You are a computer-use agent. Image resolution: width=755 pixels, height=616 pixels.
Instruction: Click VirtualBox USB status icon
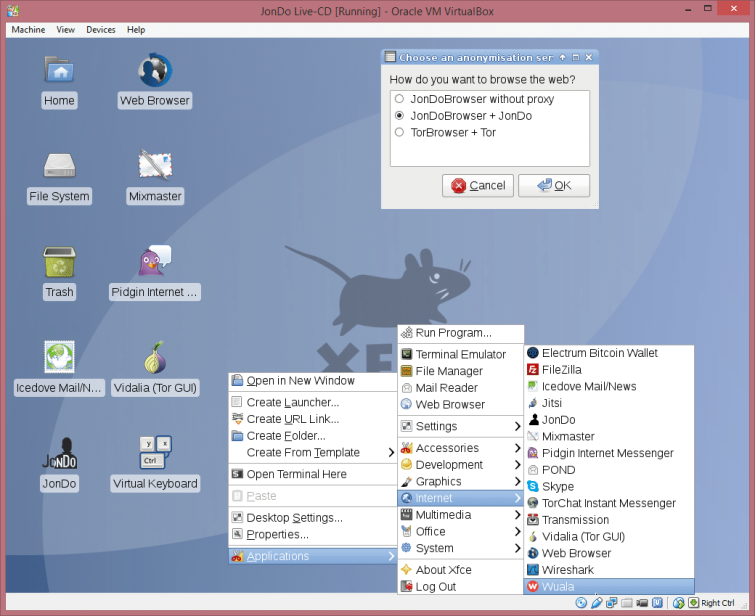tap(597, 603)
